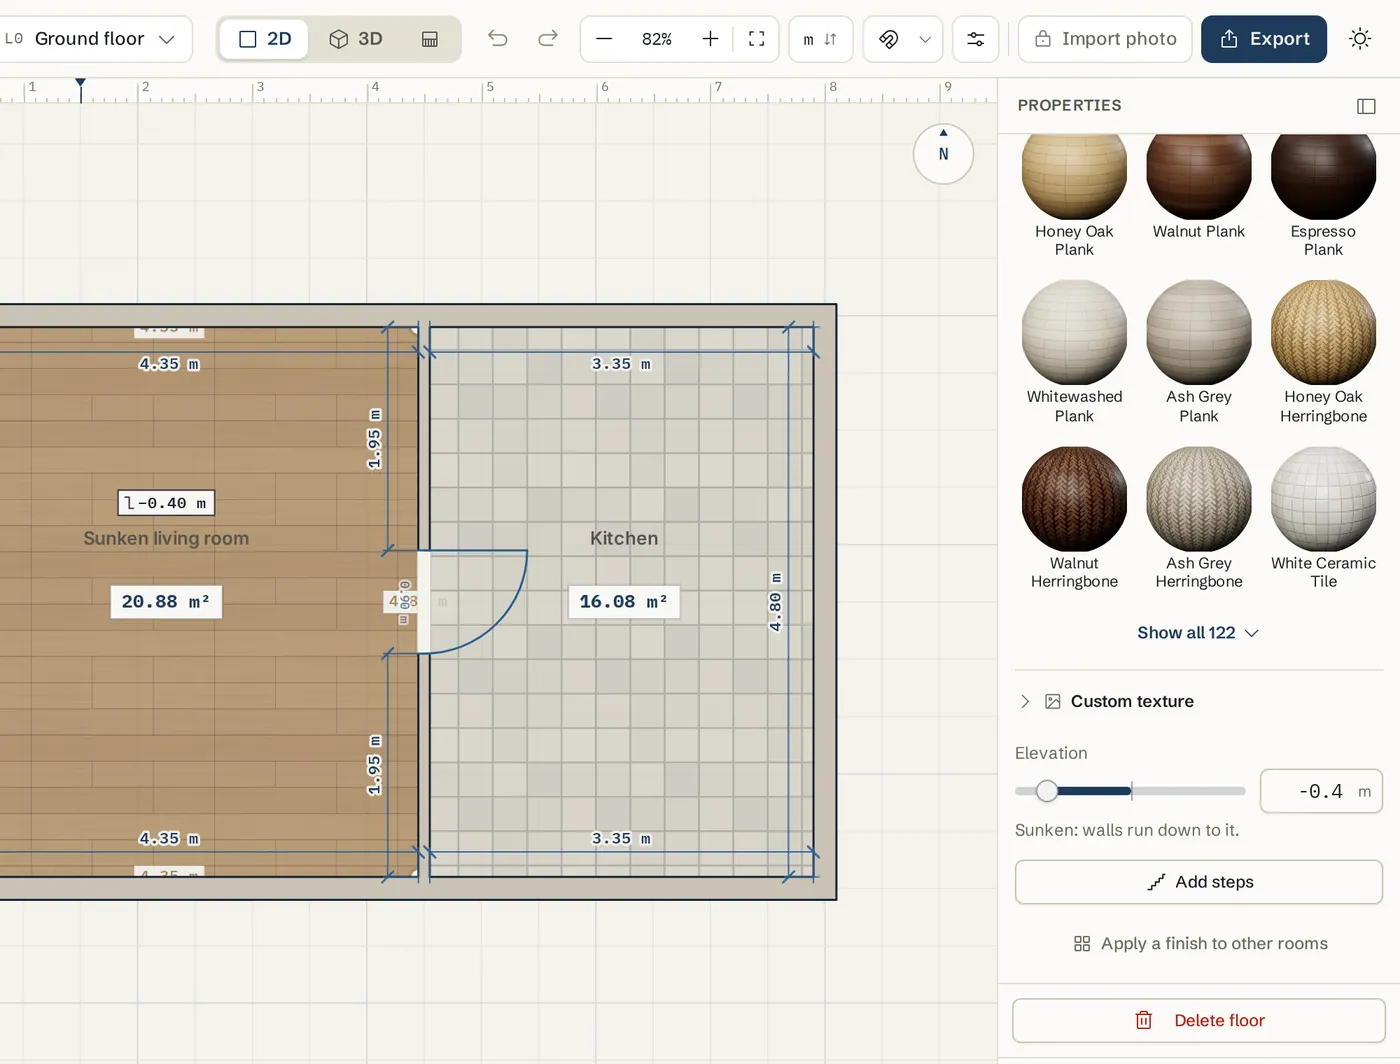
Task: Click the north compass indicator
Action: (943, 154)
